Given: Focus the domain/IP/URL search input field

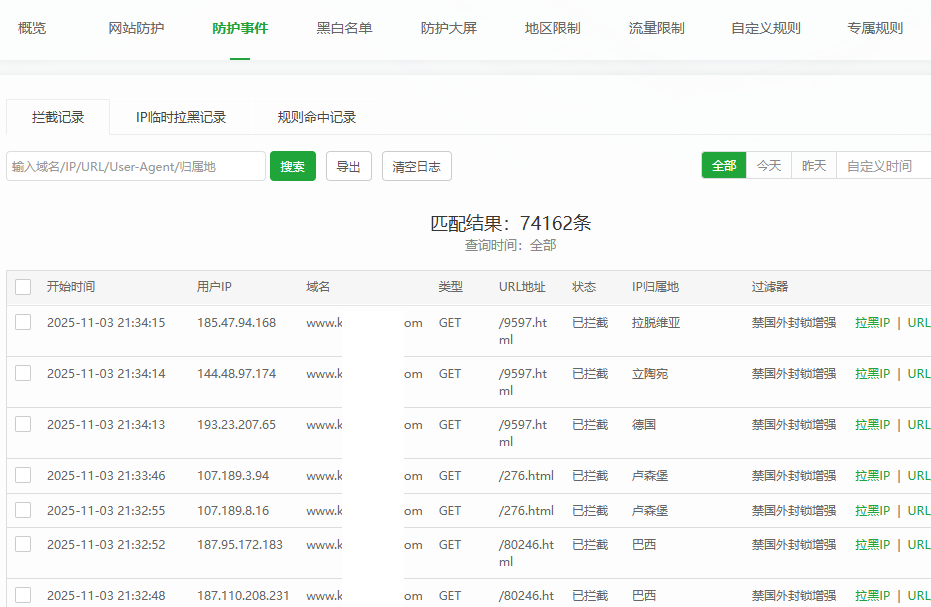Looking at the screenshot, I should 136,166.
